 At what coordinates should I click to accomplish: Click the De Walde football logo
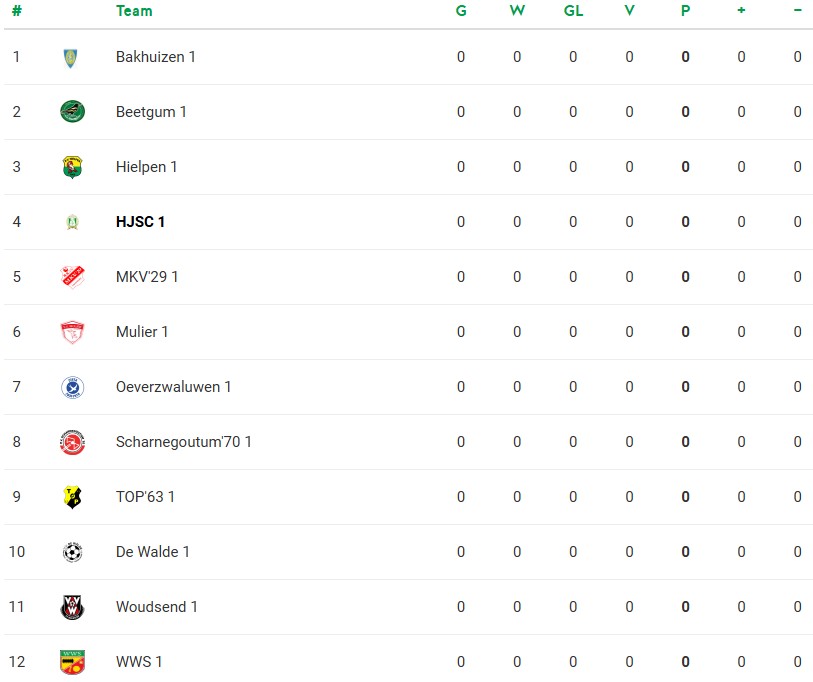click(x=73, y=552)
